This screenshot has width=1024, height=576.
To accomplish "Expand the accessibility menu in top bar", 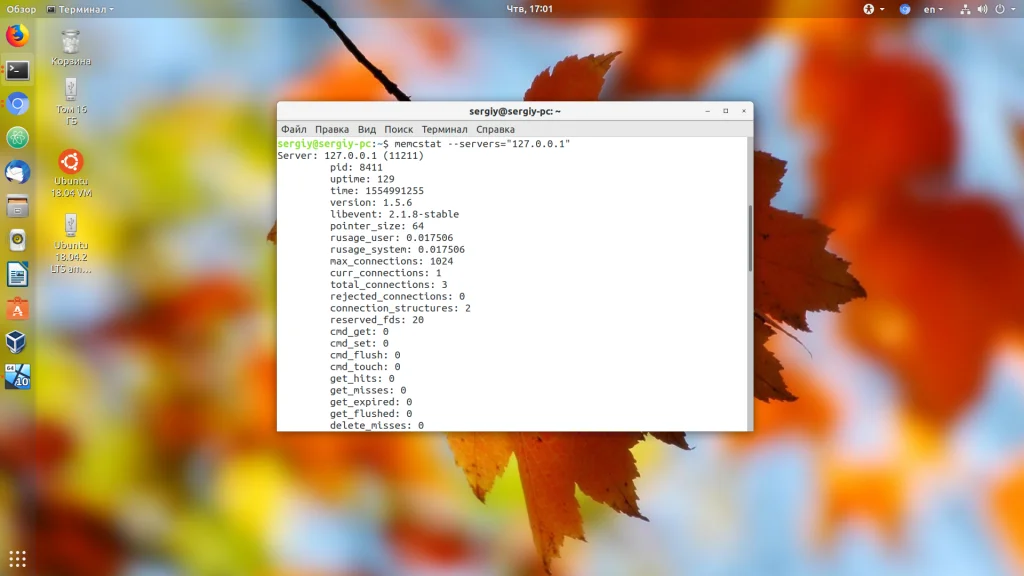I will [x=873, y=9].
